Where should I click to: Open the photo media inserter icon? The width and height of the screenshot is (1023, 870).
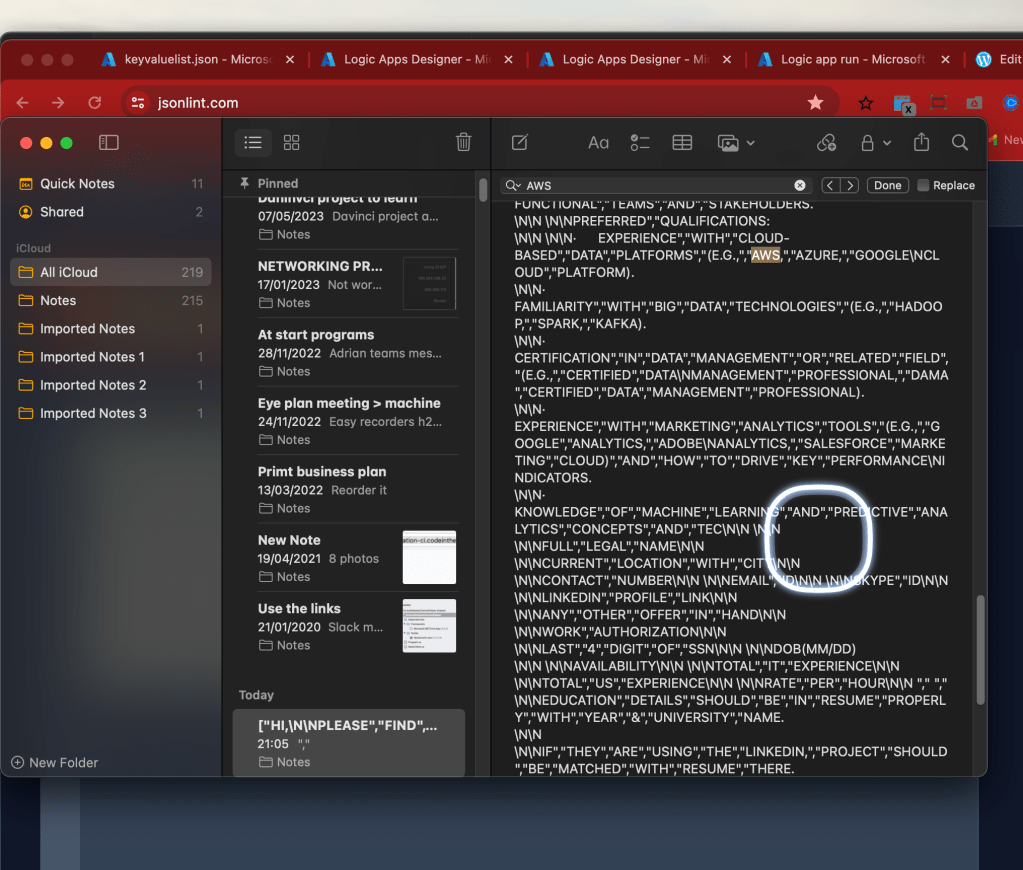[x=728, y=142]
